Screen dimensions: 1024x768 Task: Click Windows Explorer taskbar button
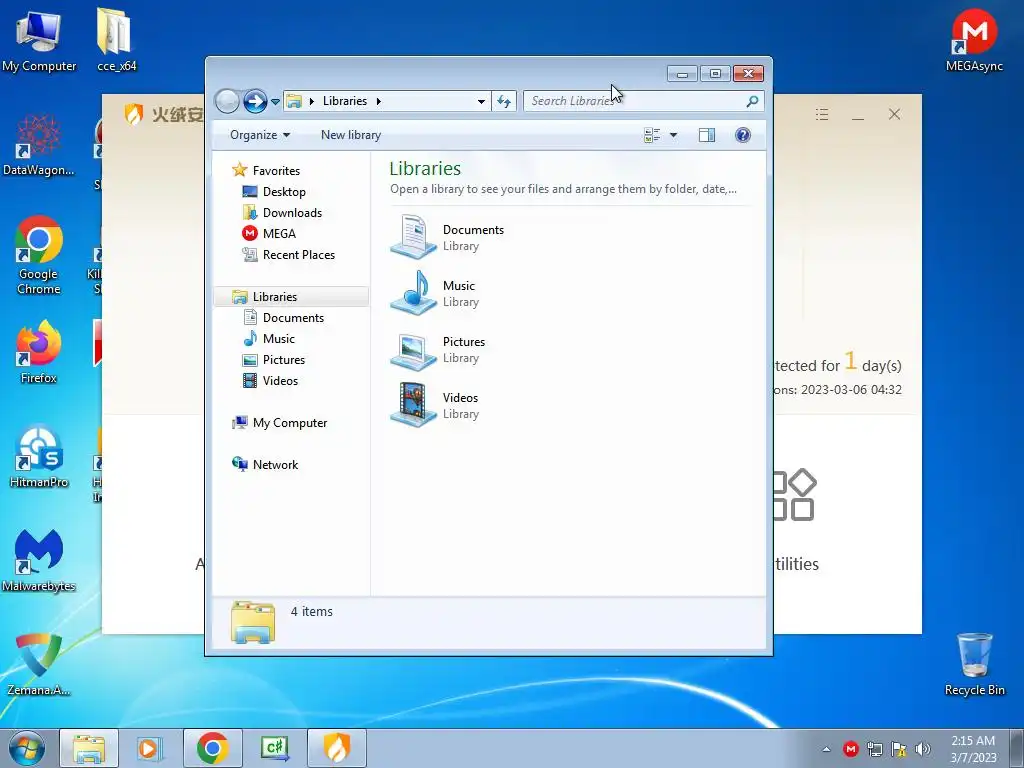[x=89, y=748]
